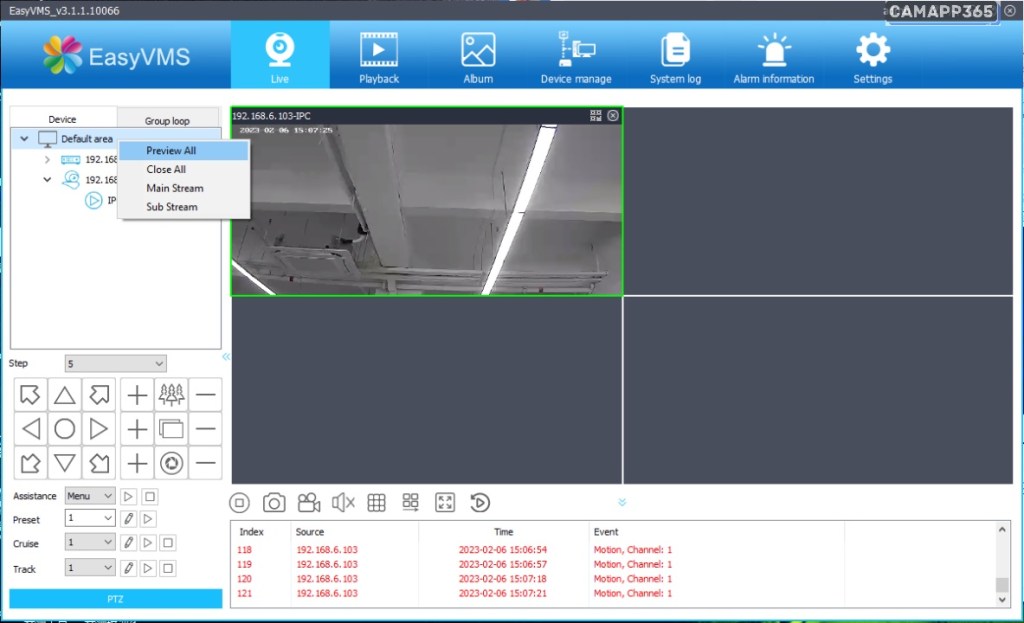Collapse the Default area tree node
Screen dimensions: 1024x623
click(x=24, y=139)
